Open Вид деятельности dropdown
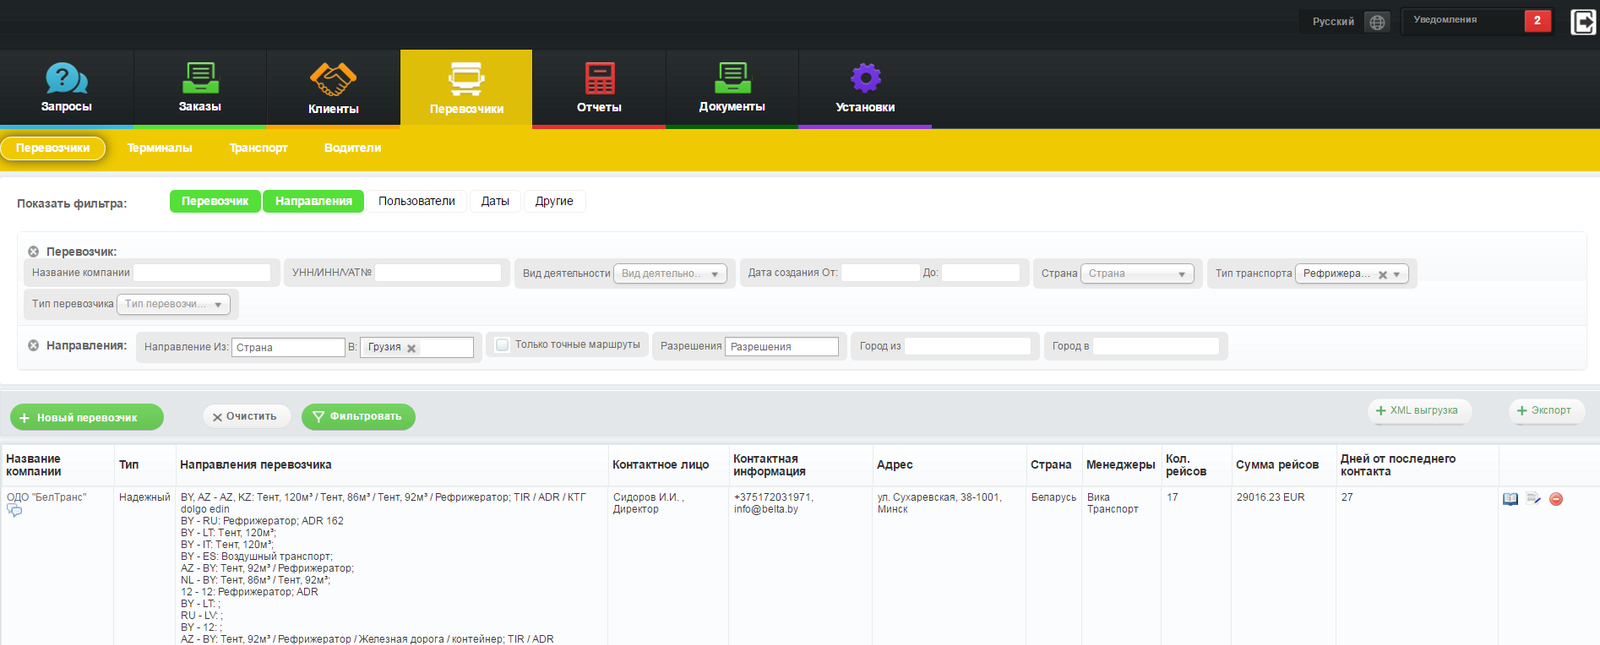Image resolution: width=1600 pixels, height=645 pixels. pyautogui.click(x=670, y=274)
